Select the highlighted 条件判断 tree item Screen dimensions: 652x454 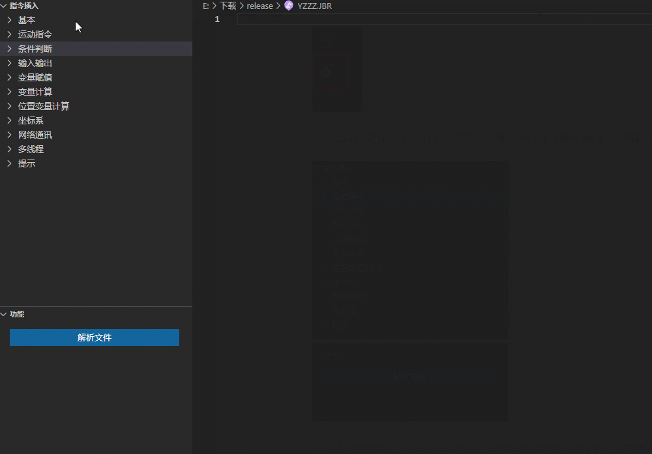96,49
